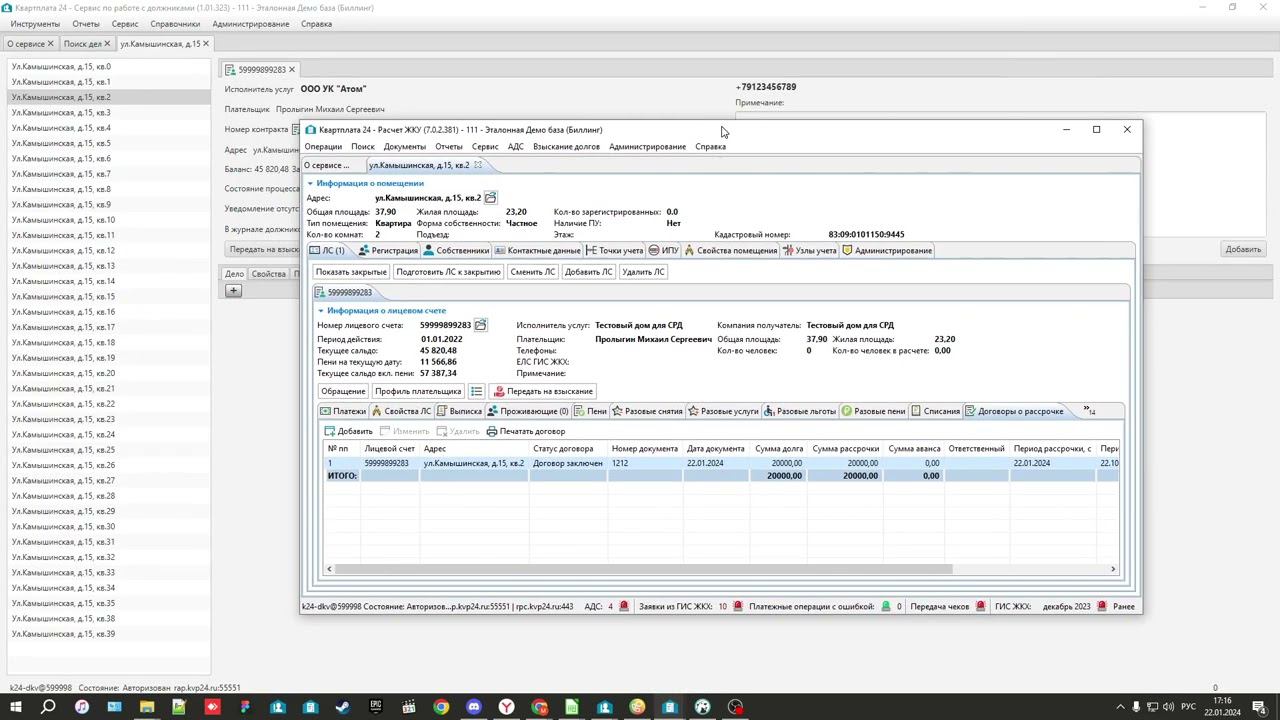Image resolution: width=1280 pixels, height=720 pixels.
Task: Open Steam from the taskbar
Action: coord(343,707)
